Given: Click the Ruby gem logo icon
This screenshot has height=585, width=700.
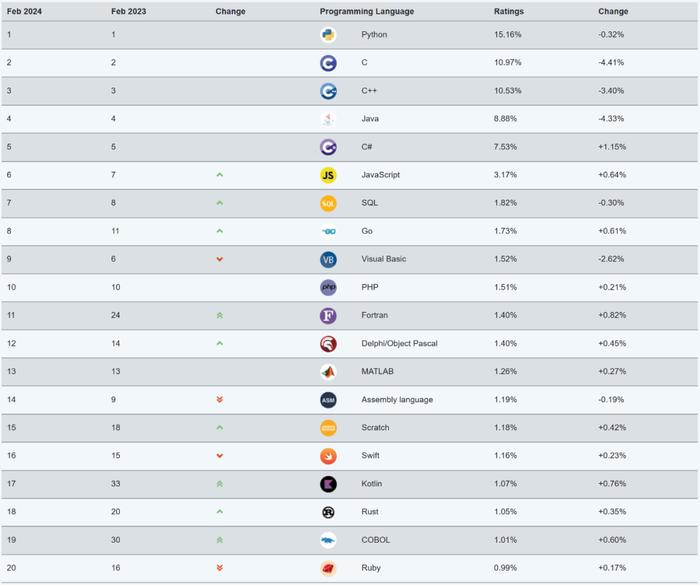Looking at the screenshot, I should click(328, 568).
